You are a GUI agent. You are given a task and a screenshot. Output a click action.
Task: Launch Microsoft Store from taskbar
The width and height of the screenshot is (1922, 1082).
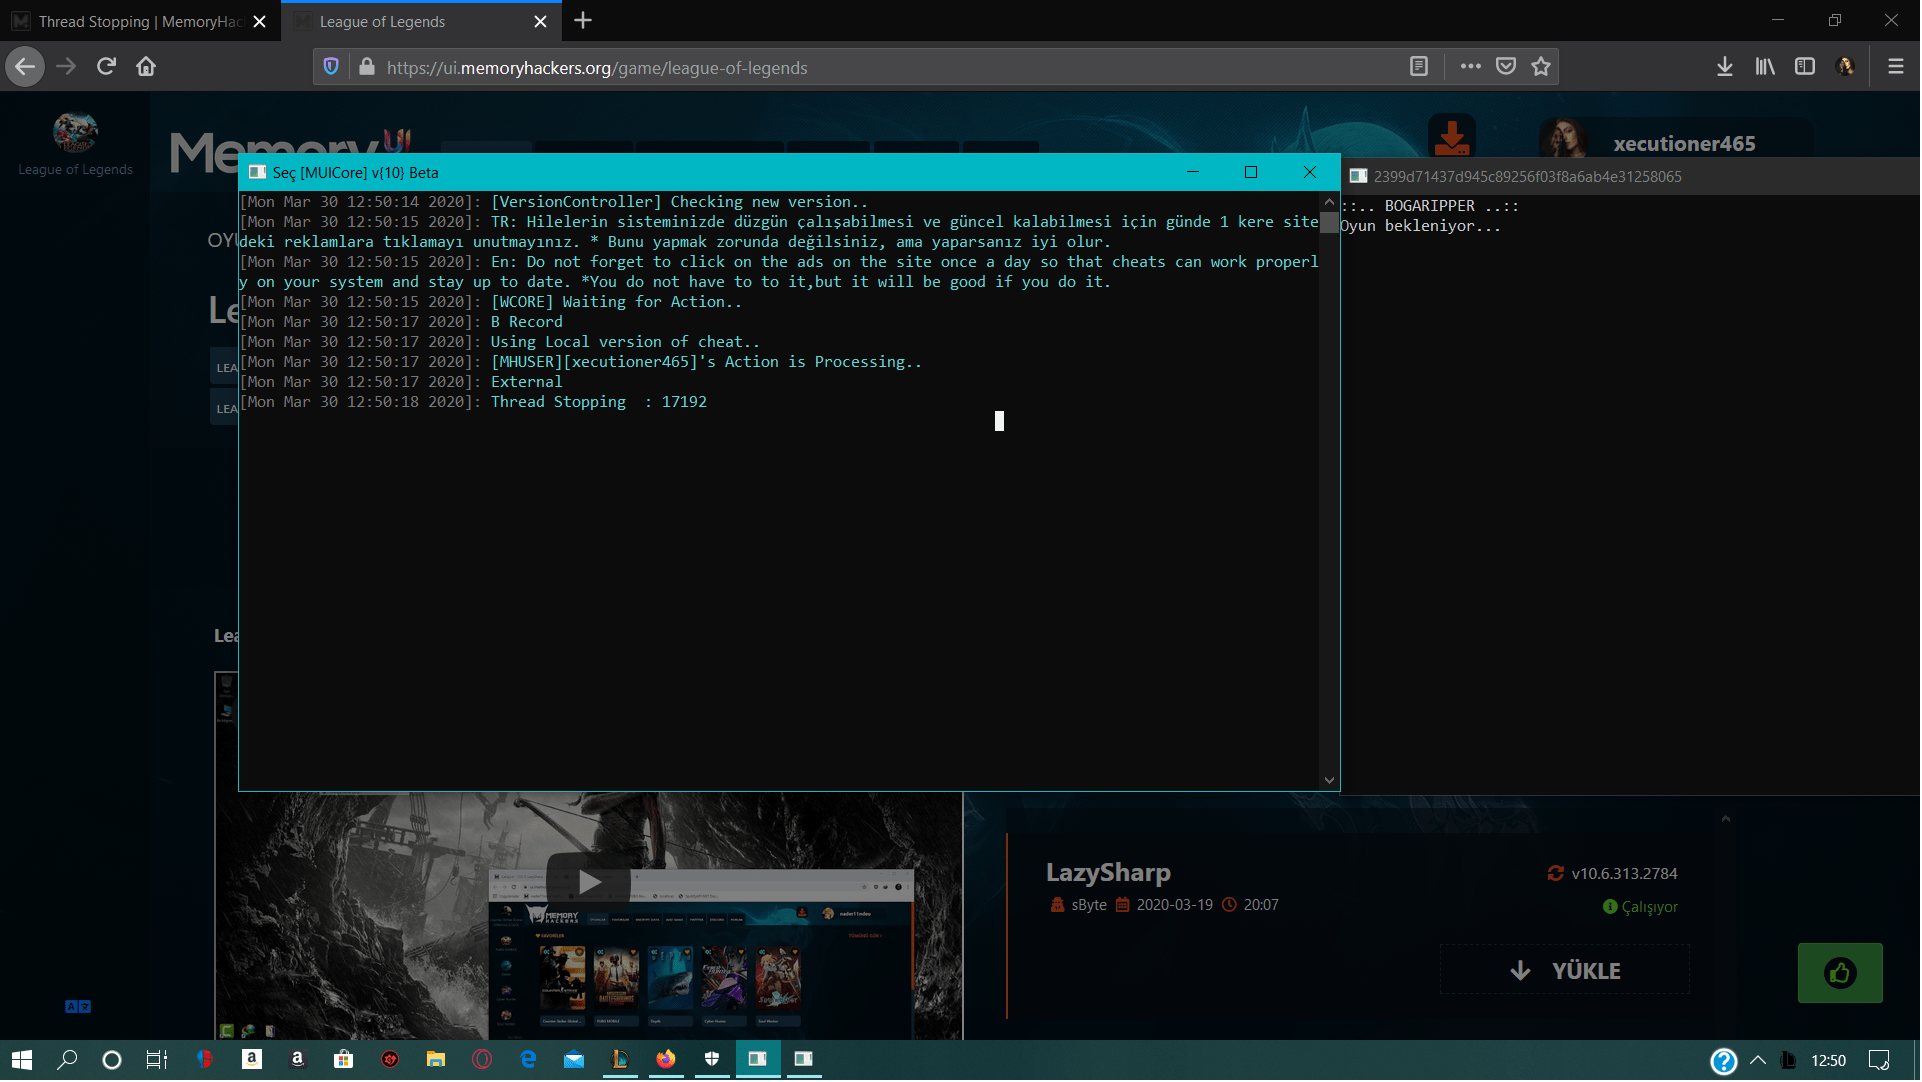pos(343,1060)
